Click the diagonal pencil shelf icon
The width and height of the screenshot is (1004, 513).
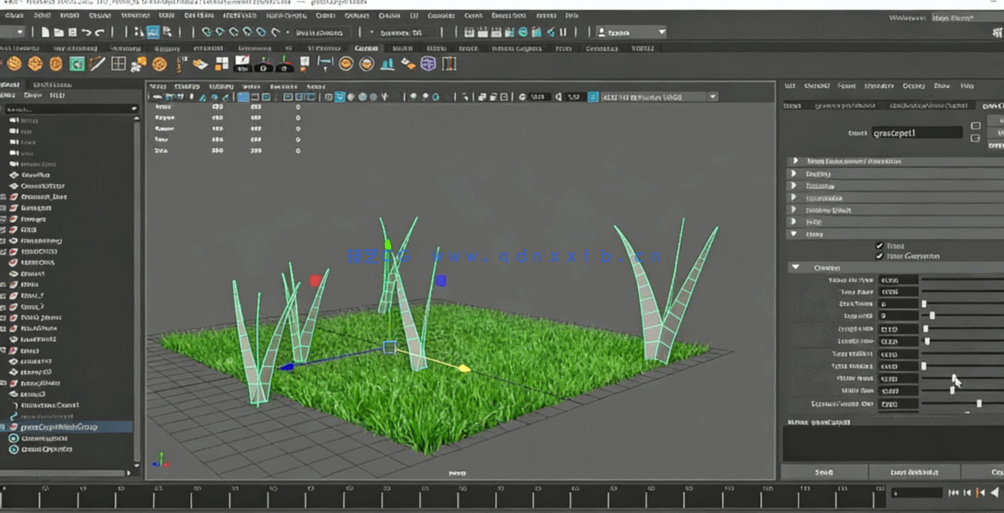(97, 64)
